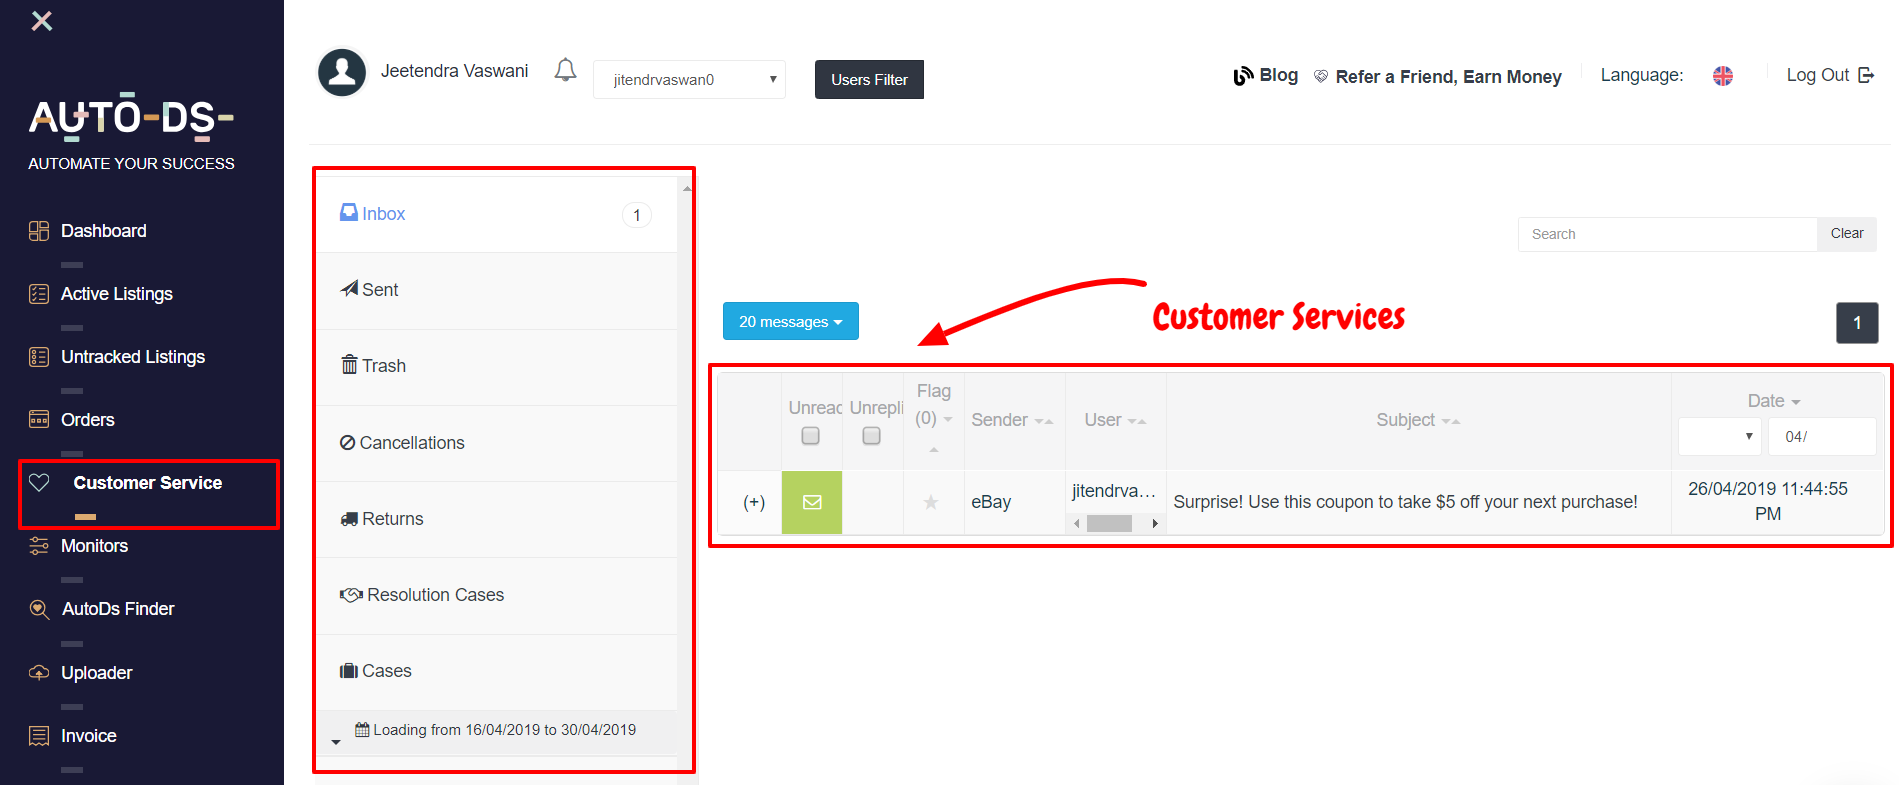Click the Active Listings sidebar icon
The width and height of the screenshot is (1899, 785).
pos(39,294)
